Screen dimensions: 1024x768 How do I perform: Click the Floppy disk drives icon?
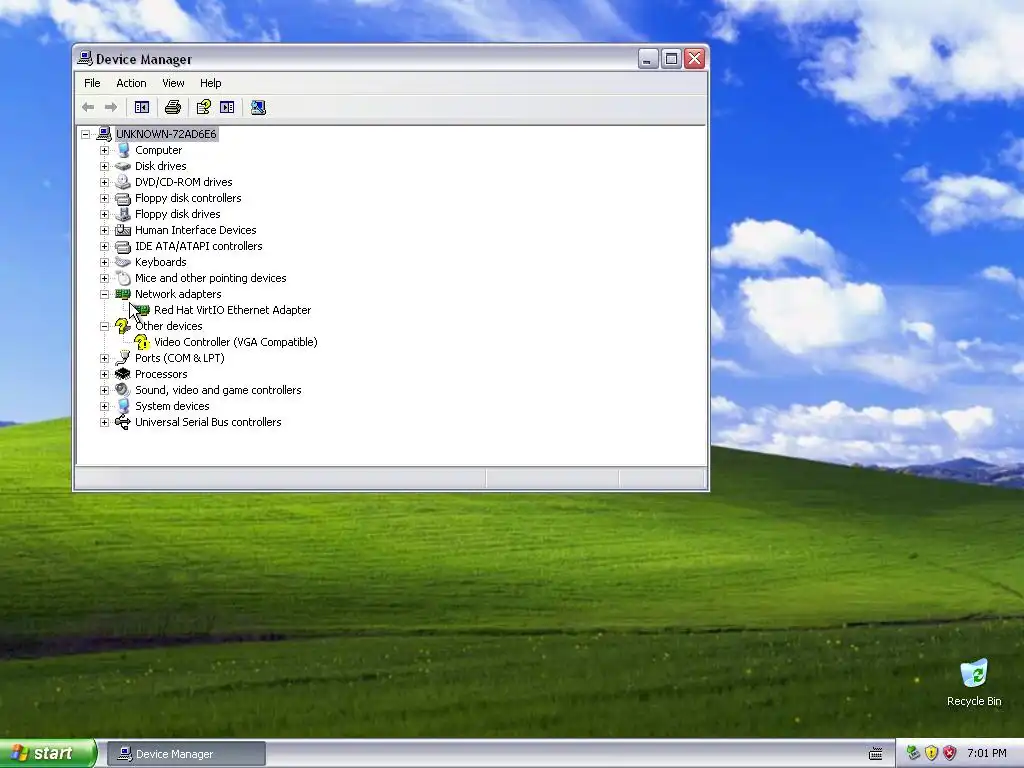click(123, 214)
